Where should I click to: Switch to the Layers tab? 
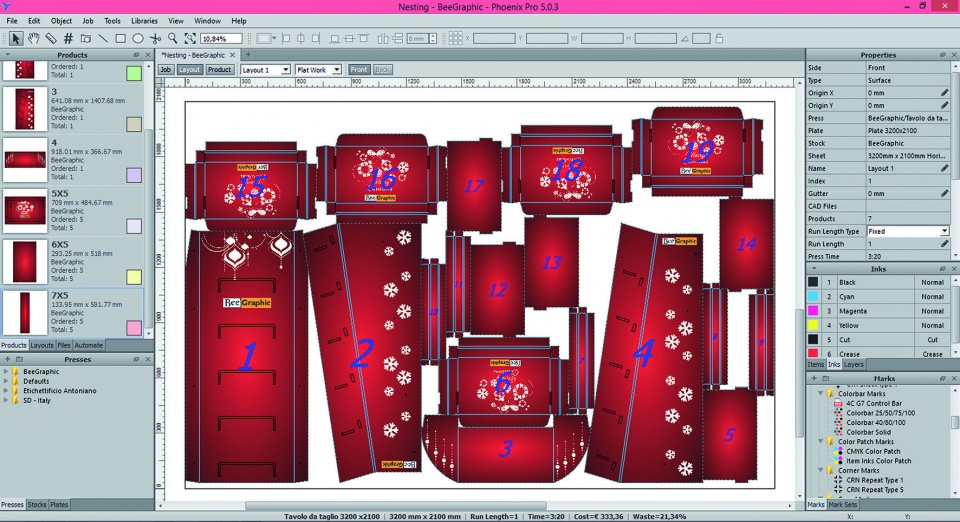tap(854, 364)
